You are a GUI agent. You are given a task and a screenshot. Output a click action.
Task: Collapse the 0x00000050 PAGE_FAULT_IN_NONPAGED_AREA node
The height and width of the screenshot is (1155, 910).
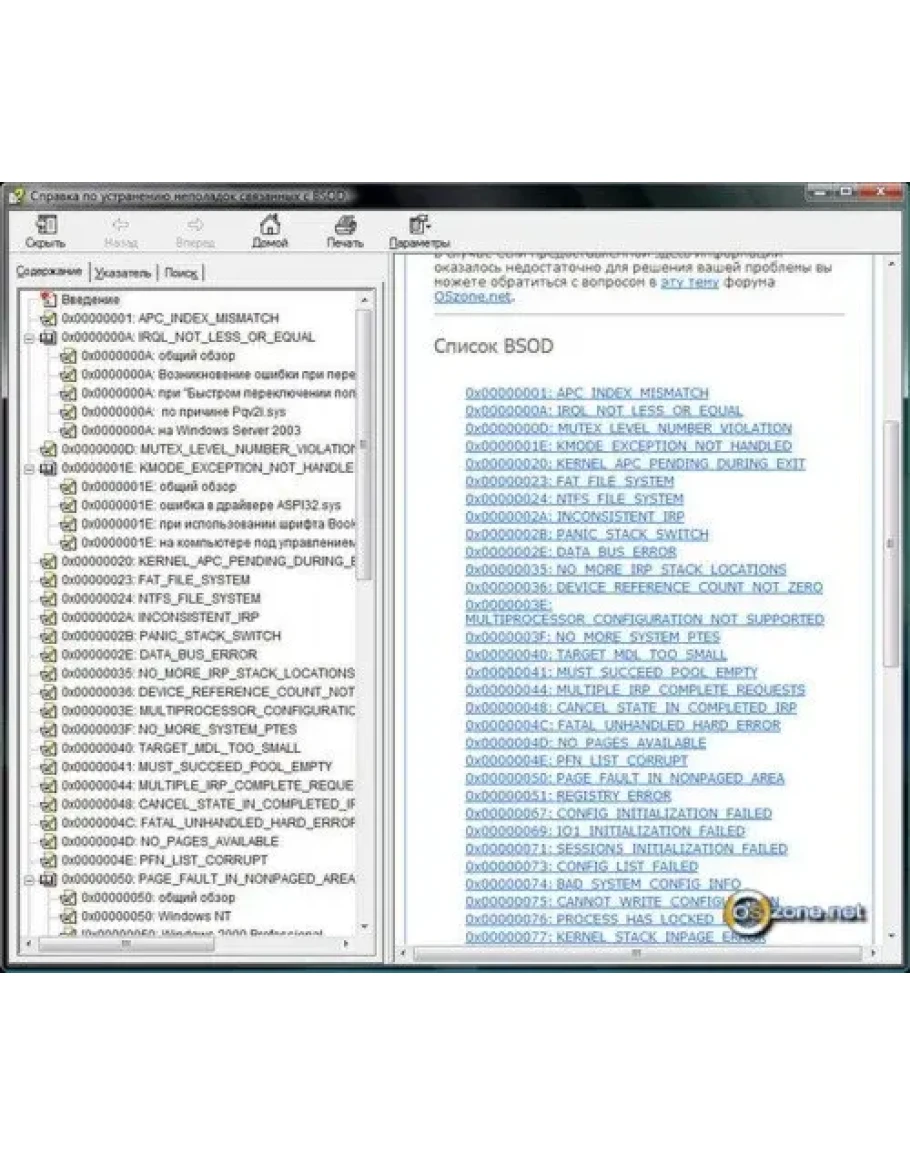click(30, 879)
